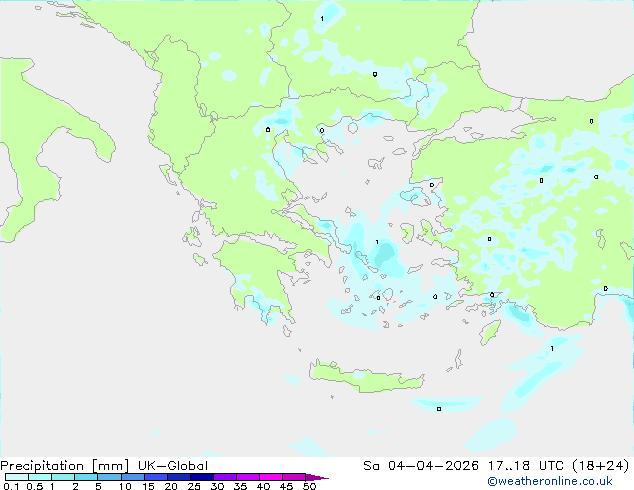The image size is (634, 490).
Task: Select the 0.5–1 mm legend color swatch
Action: pos(40,477)
